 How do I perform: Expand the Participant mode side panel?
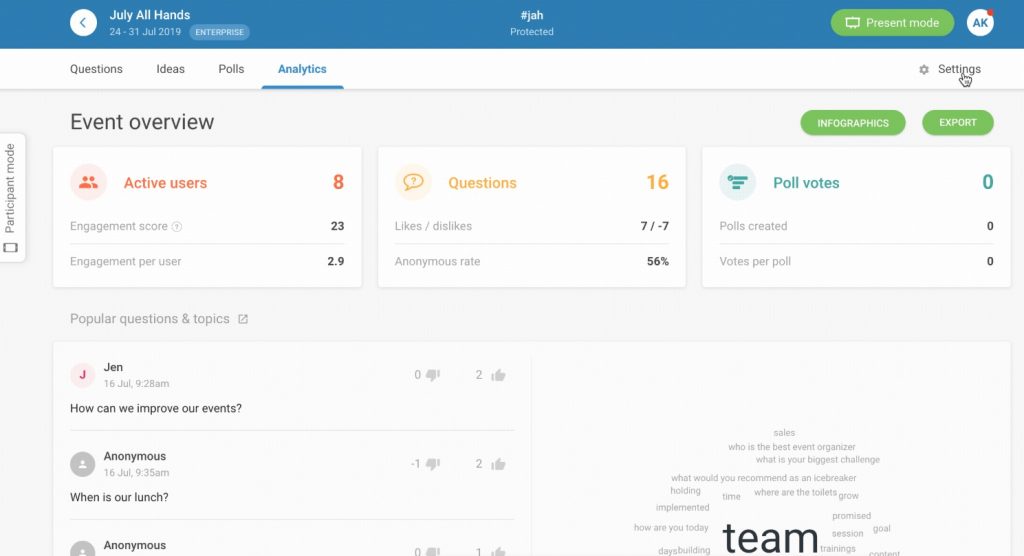[x=11, y=197]
